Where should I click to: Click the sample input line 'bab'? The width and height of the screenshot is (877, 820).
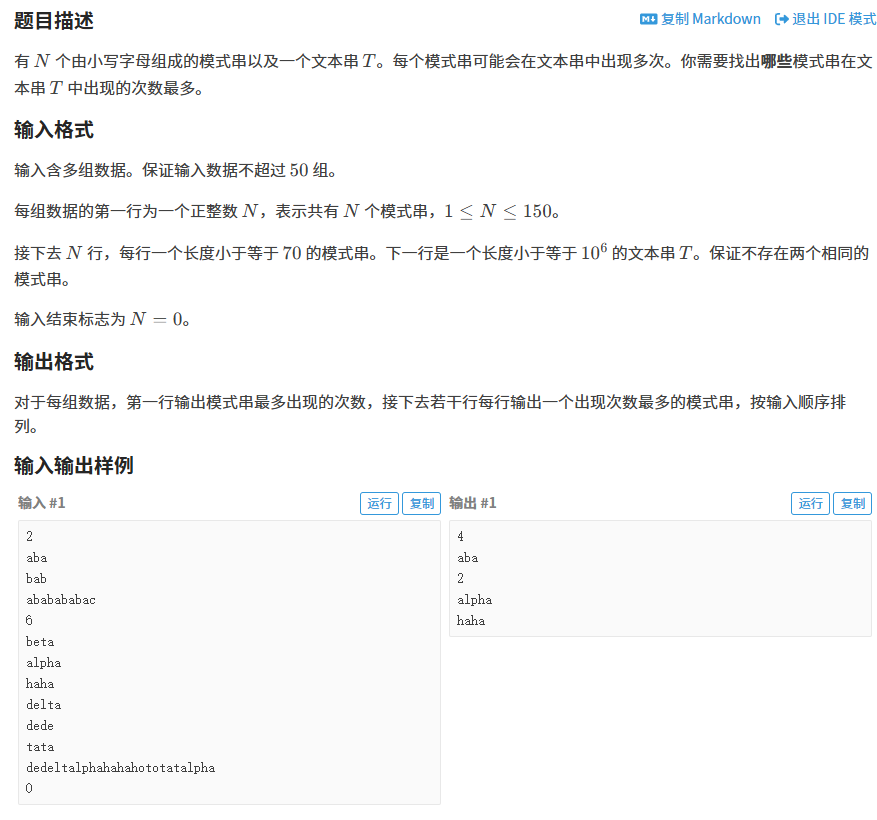click(36, 578)
